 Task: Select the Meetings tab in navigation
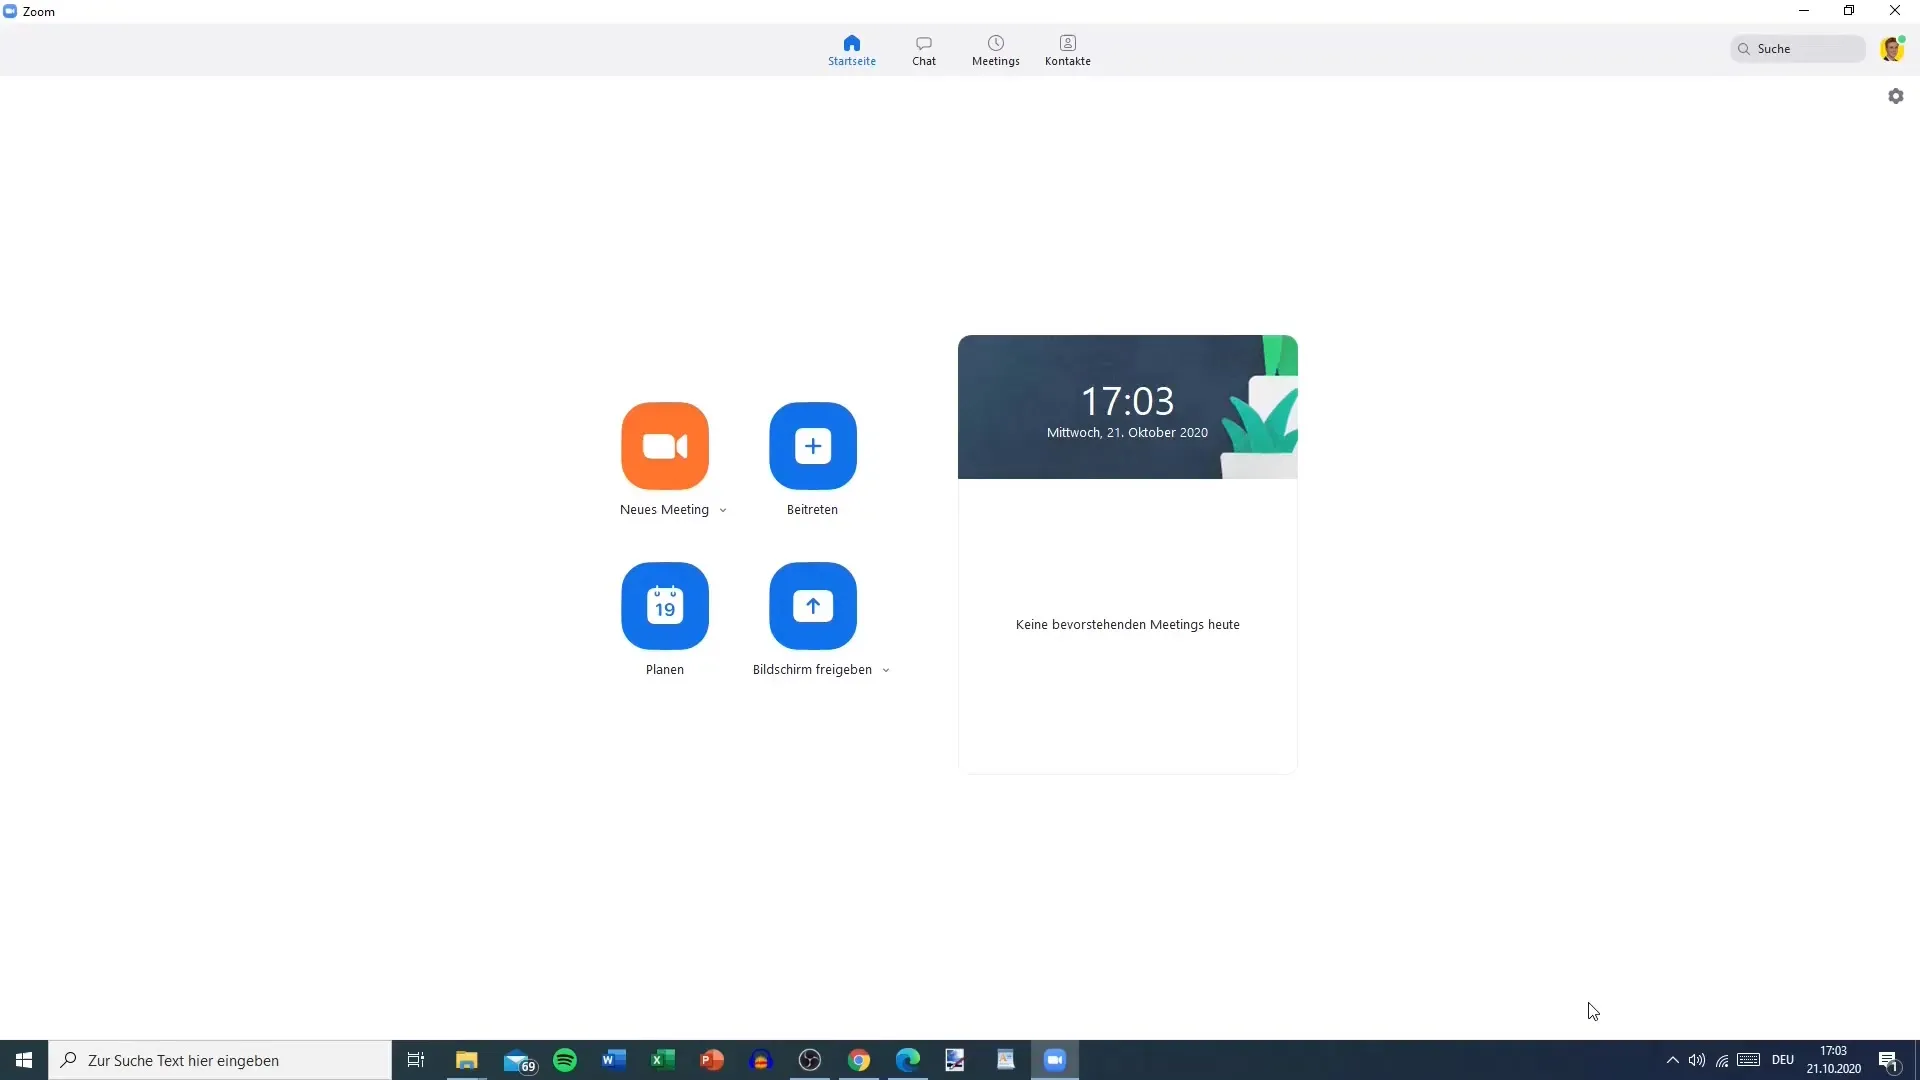pos(996,50)
